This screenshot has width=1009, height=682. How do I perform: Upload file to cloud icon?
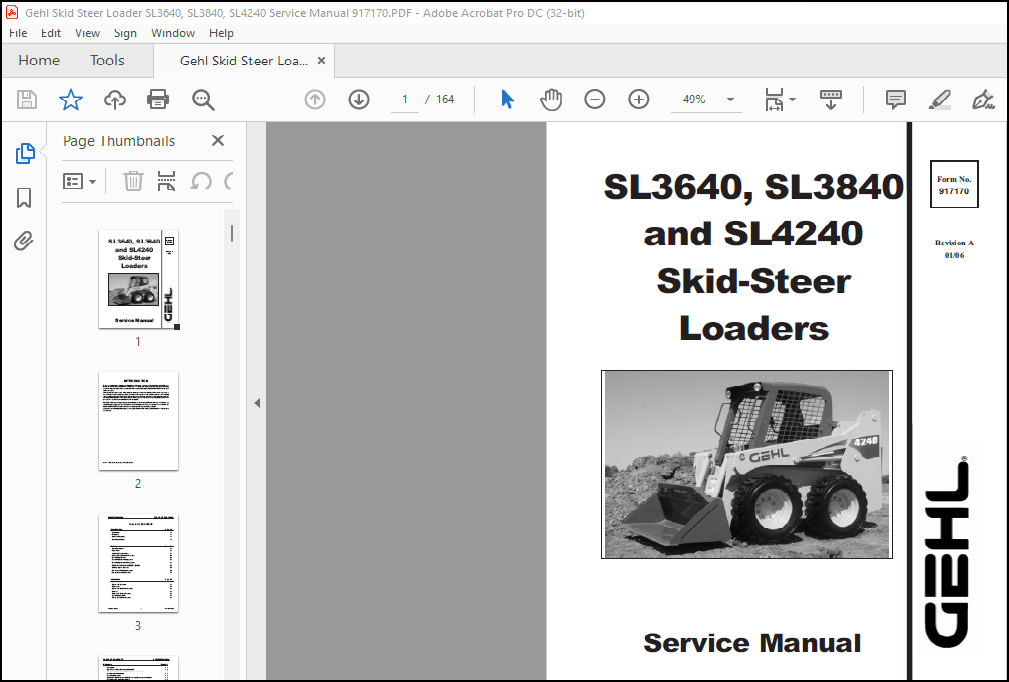tap(115, 100)
